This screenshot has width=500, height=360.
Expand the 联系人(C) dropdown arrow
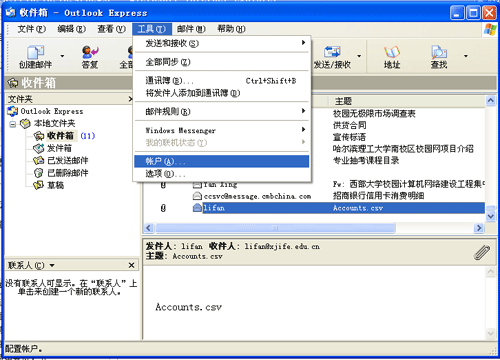[52, 265]
